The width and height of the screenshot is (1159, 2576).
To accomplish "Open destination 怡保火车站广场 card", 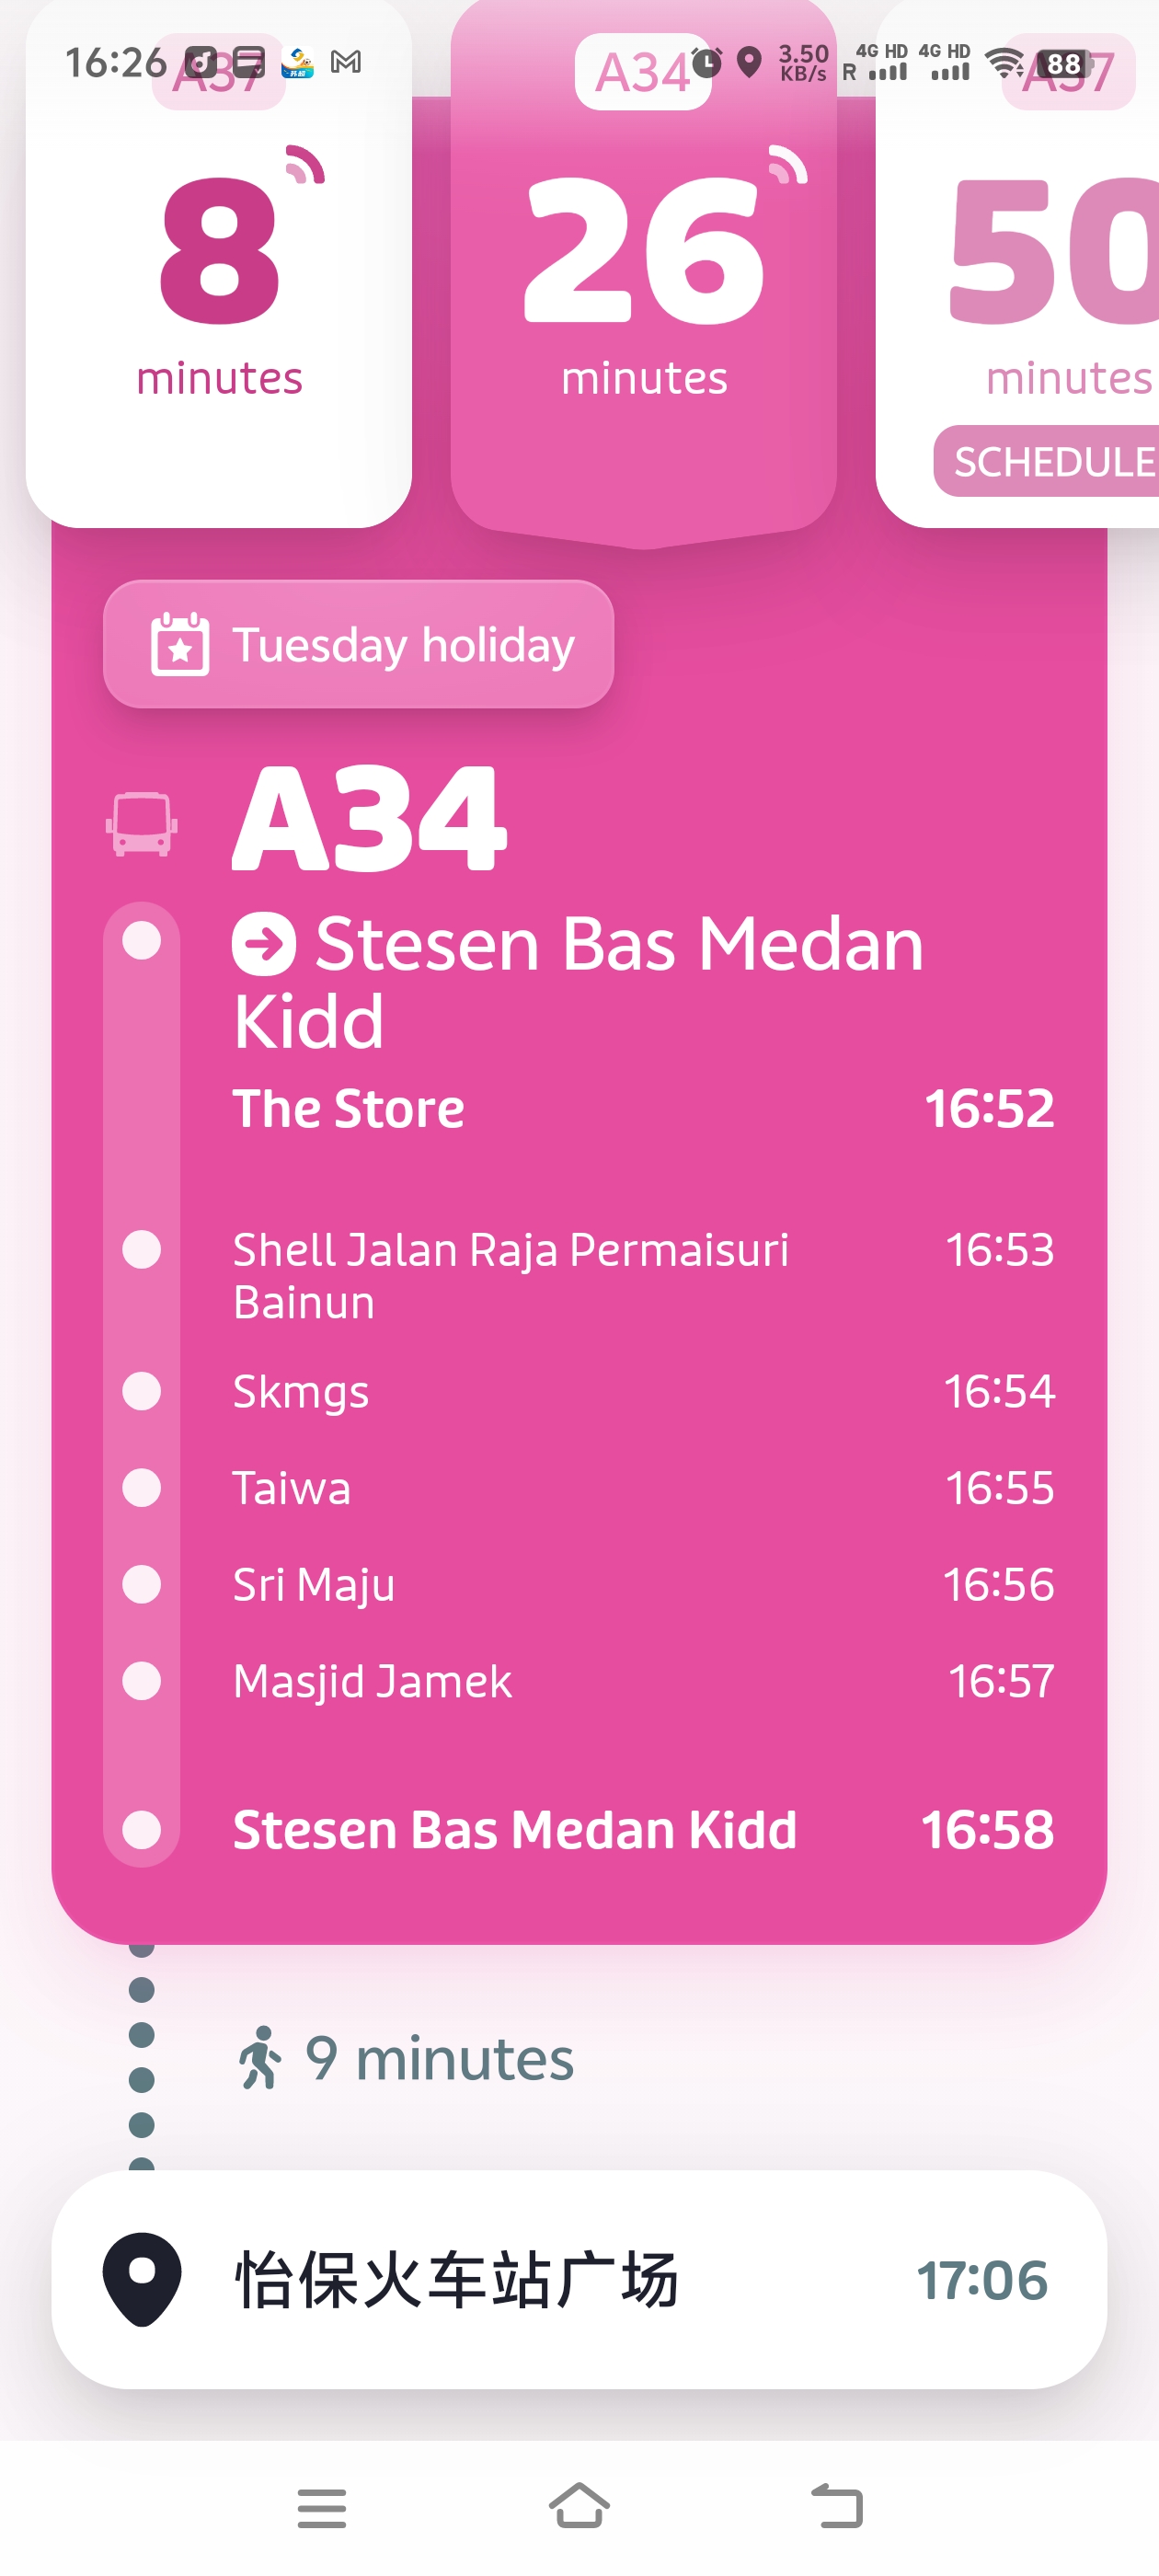I will coord(579,2279).
